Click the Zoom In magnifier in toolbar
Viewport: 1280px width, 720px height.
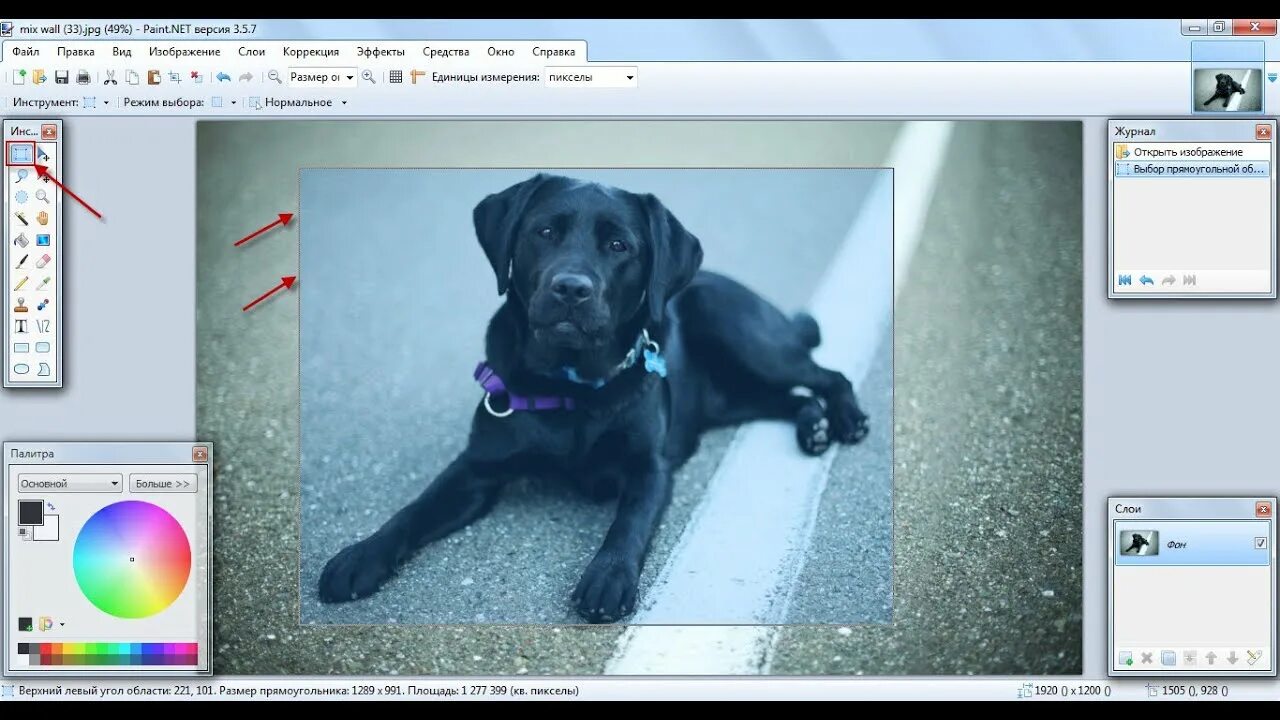[x=369, y=77]
